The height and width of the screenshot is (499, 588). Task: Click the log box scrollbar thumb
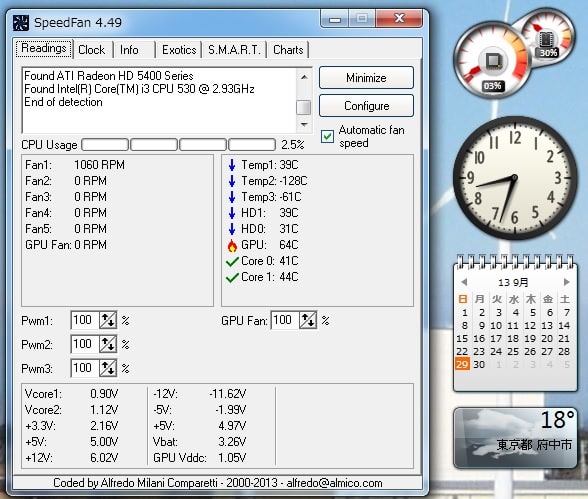(x=304, y=107)
